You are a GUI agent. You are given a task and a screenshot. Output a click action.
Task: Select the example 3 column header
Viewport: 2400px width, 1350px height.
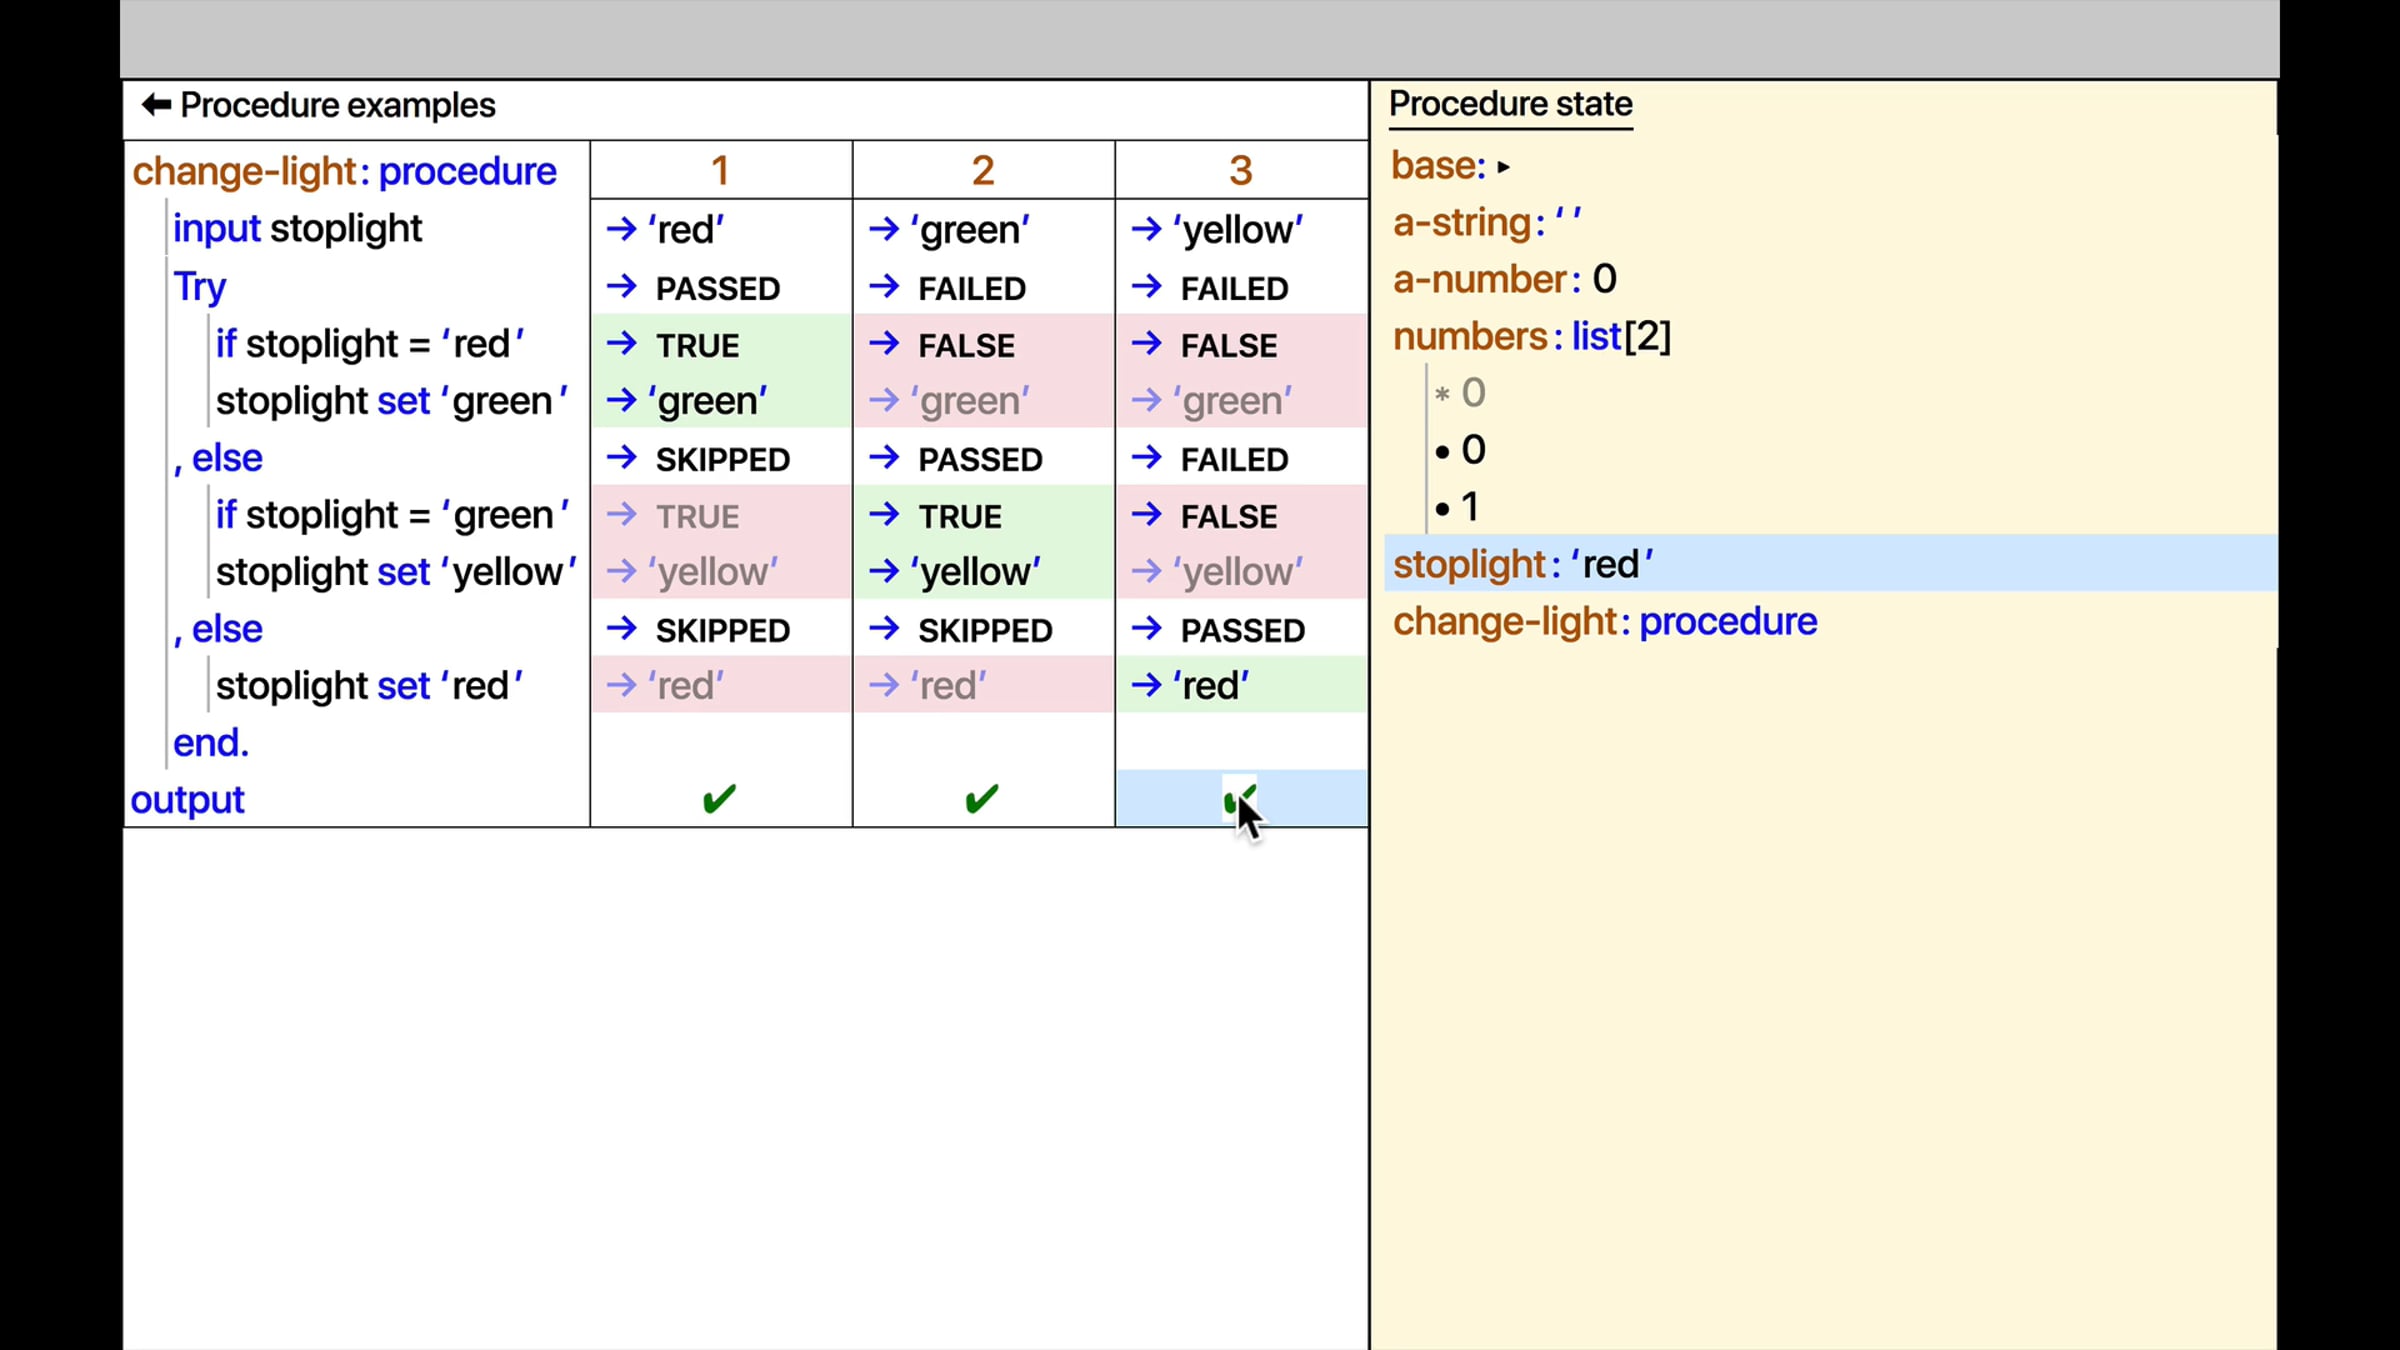coord(1240,171)
